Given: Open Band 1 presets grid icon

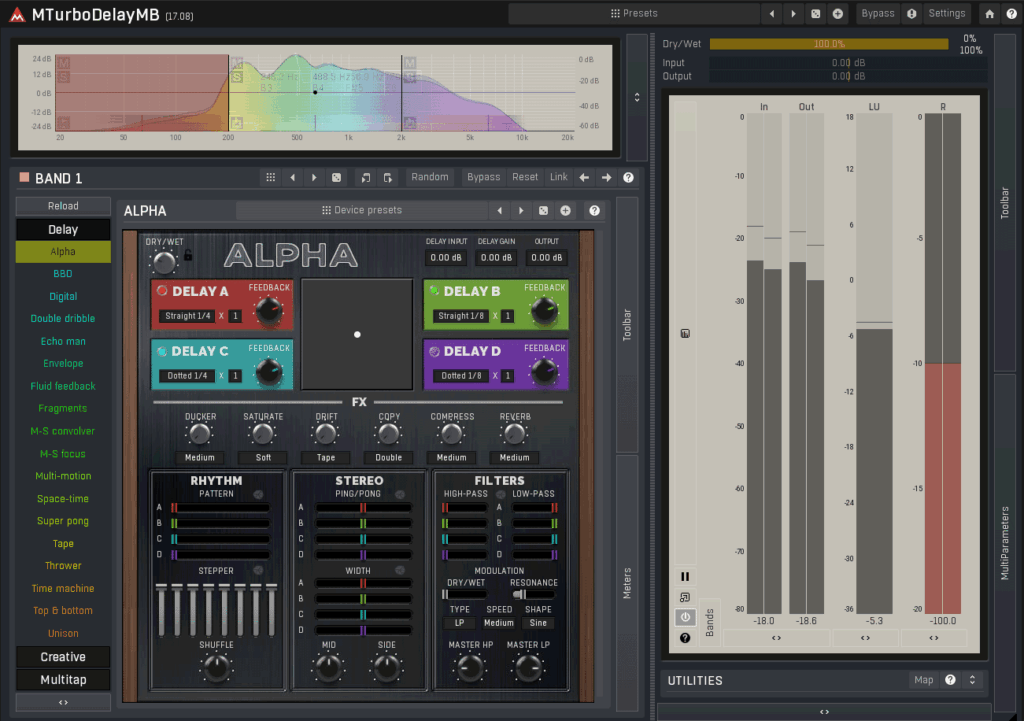Looking at the screenshot, I should tap(270, 177).
